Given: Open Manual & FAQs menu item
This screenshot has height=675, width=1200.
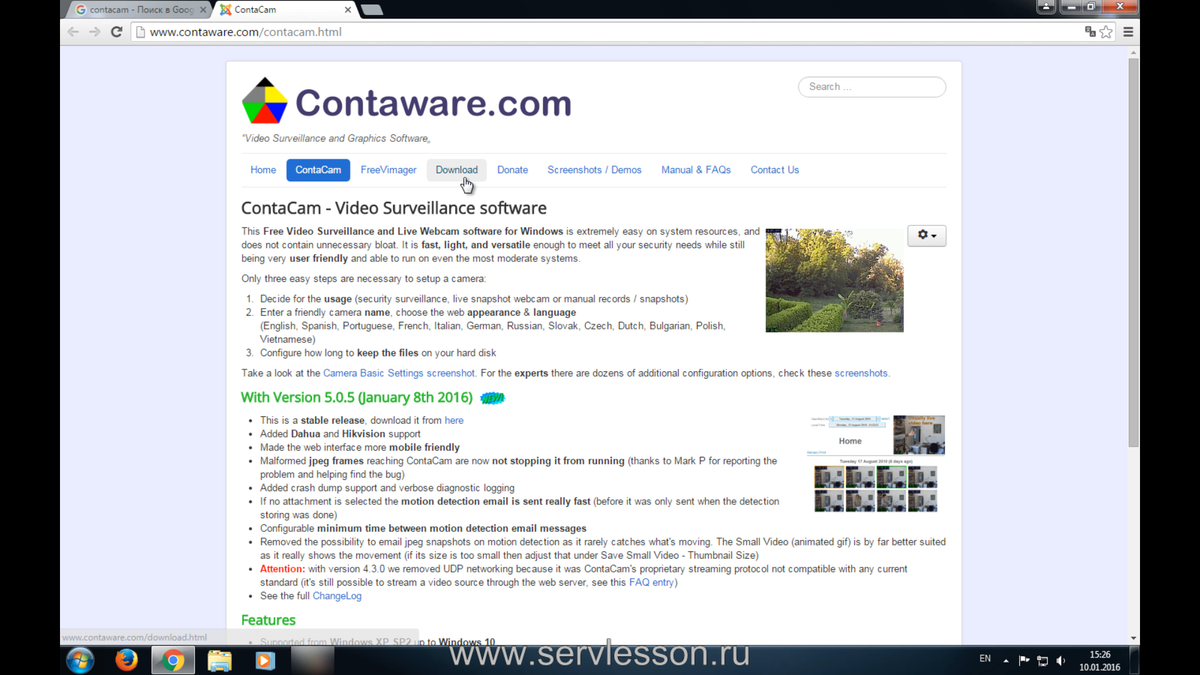Looking at the screenshot, I should [x=696, y=170].
